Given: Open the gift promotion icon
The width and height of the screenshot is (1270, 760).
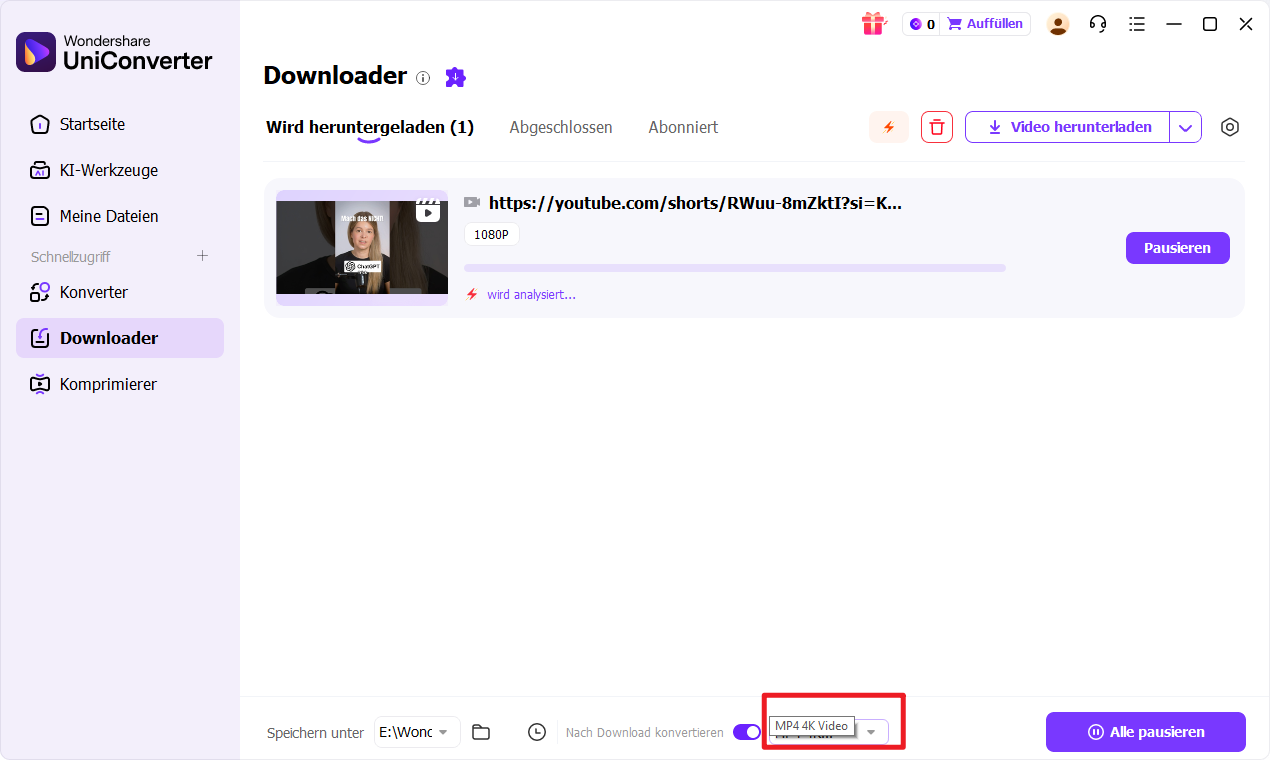Looking at the screenshot, I should point(873,23).
